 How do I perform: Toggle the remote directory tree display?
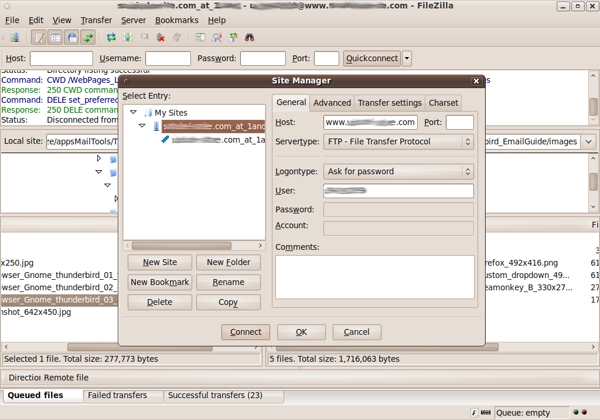point(72,37)
